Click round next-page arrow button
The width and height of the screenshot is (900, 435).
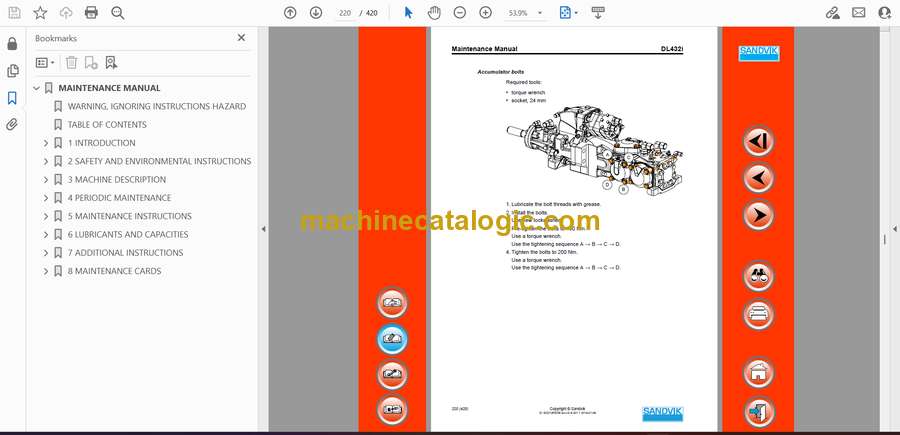(x=758, y=215)
